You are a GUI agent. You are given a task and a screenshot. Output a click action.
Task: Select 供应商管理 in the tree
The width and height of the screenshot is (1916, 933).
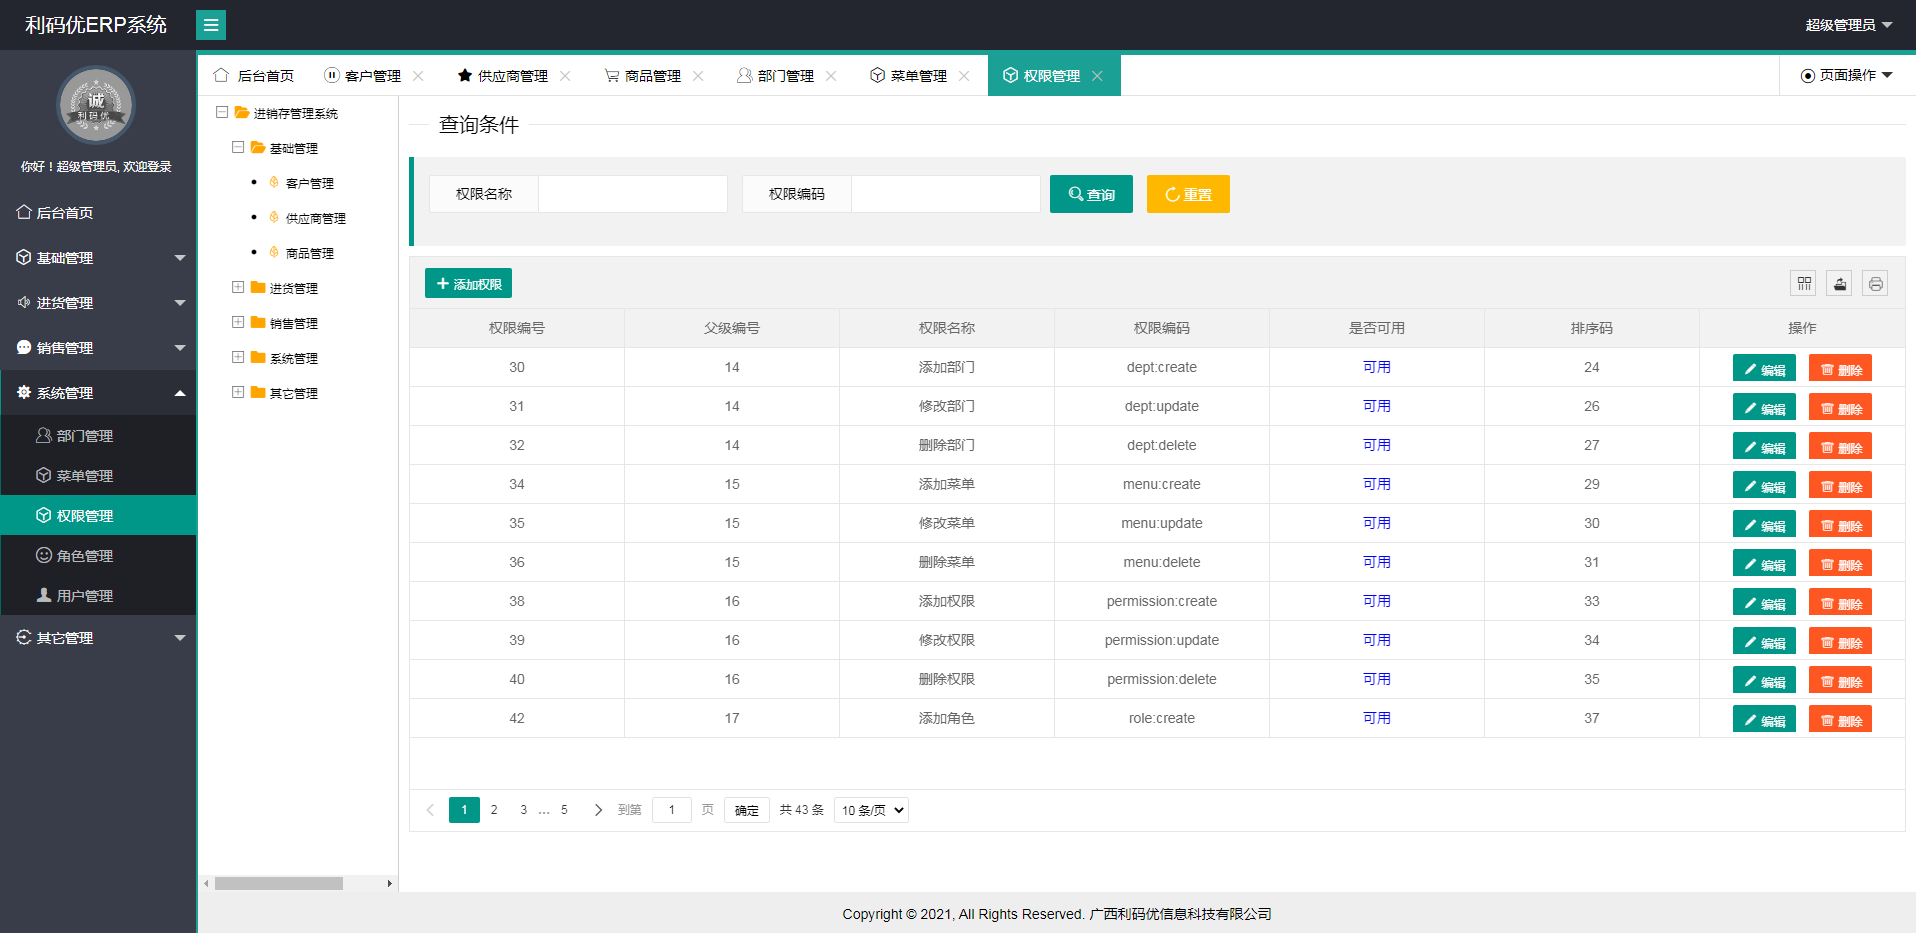[x=316, y=219]
